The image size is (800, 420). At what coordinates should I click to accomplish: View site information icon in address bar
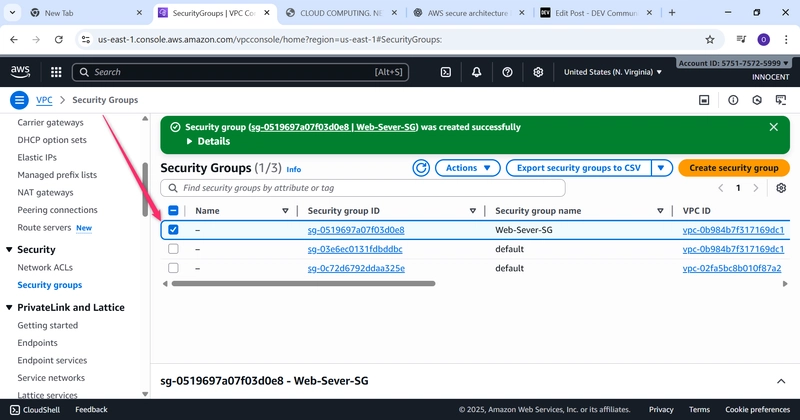(x=86, y=39)
